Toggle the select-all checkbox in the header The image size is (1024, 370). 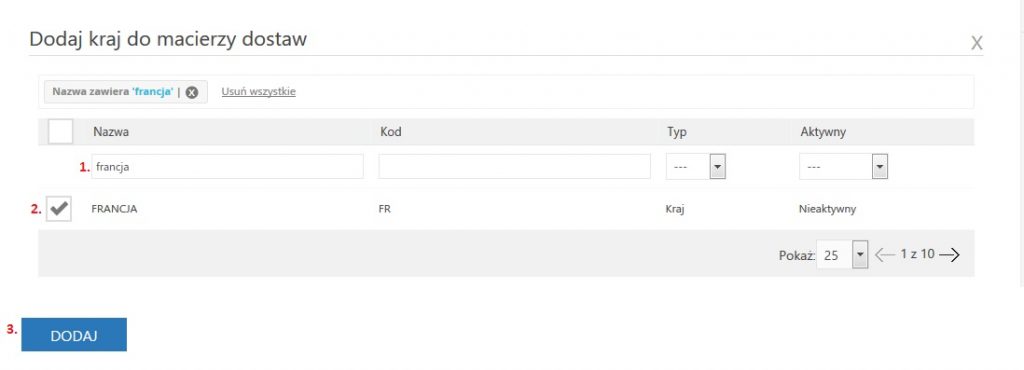coord(61,131)
